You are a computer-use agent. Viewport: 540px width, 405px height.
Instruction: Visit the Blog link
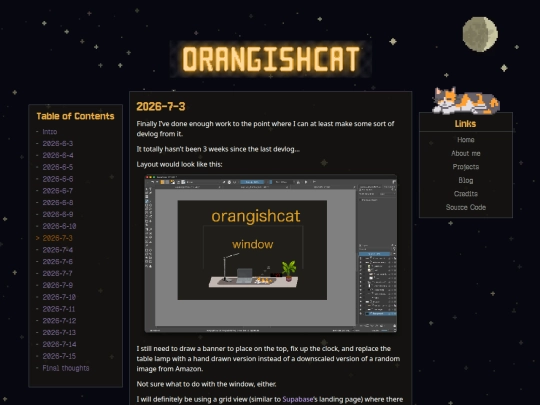coord(466,180)
